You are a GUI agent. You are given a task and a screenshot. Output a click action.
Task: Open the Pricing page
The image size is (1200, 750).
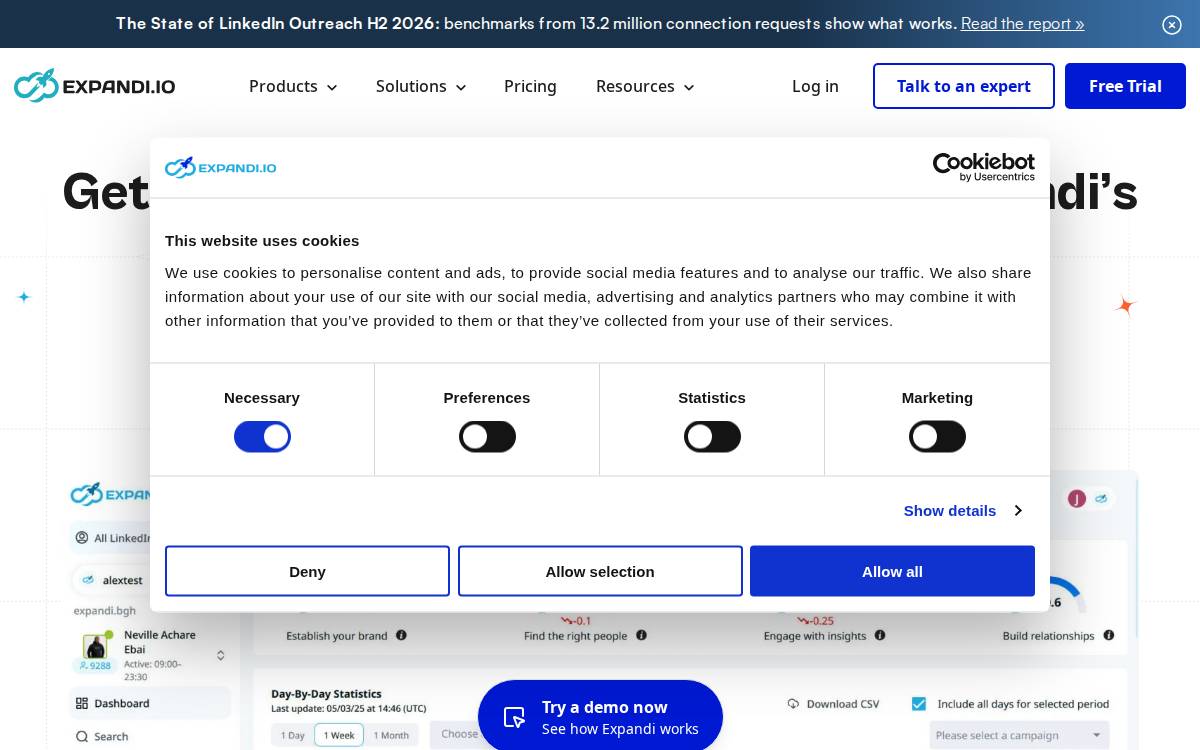(530, 87)
